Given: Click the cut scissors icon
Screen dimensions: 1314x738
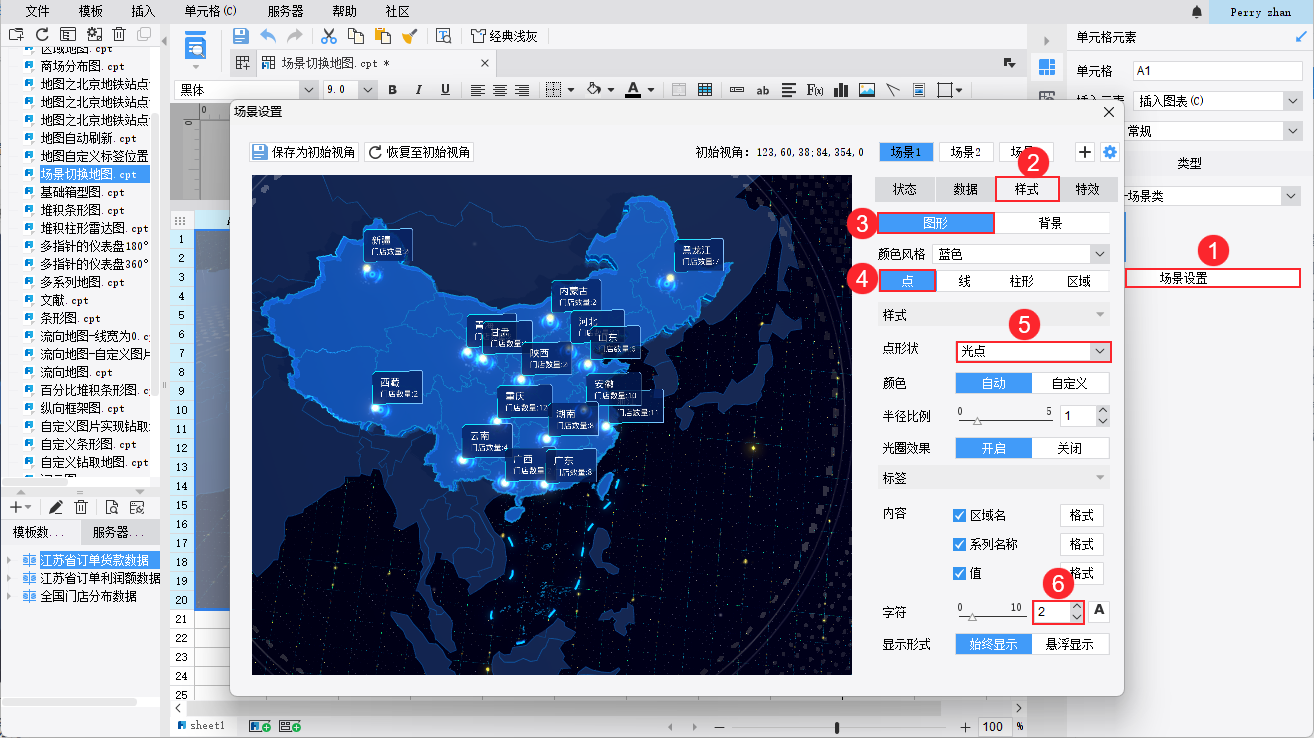Looking at the screenshot, I should [x=328, y=36].
